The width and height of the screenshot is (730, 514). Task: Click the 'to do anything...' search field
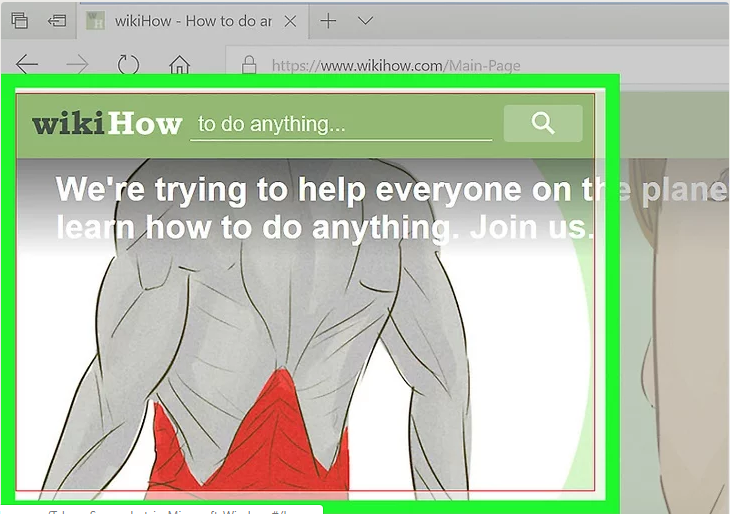click(x=341, y=125)
